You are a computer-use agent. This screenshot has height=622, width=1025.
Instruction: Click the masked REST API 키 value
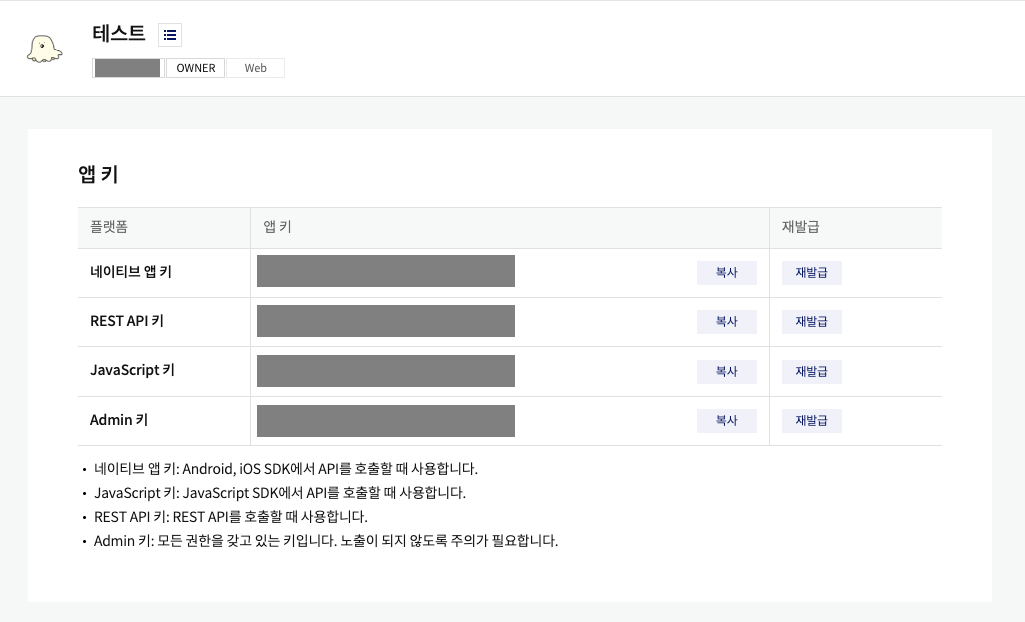386,321
